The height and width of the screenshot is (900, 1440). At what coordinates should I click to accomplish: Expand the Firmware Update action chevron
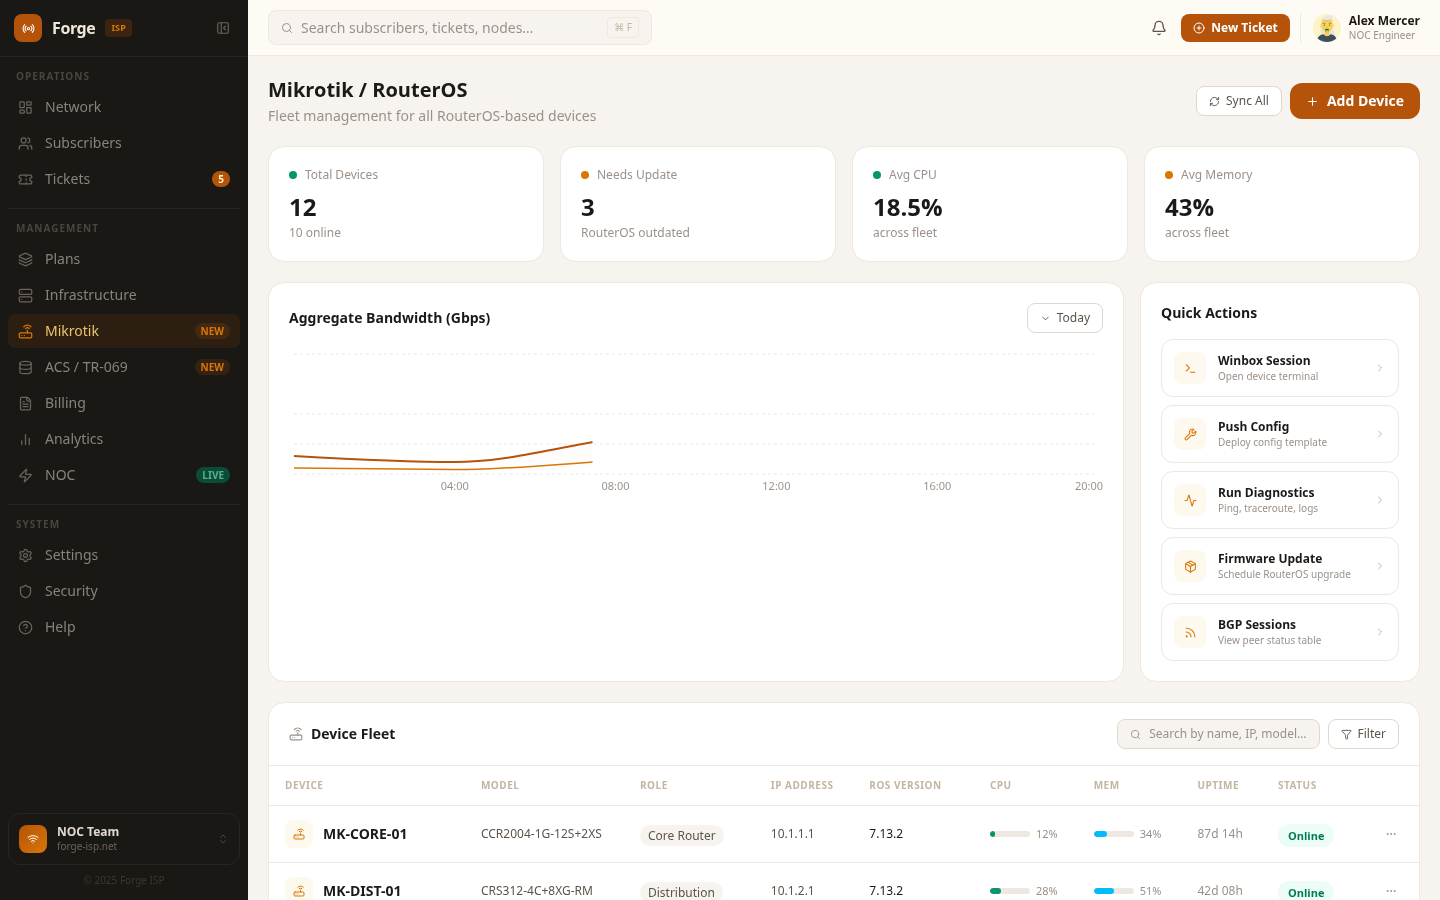point(1380,566)
